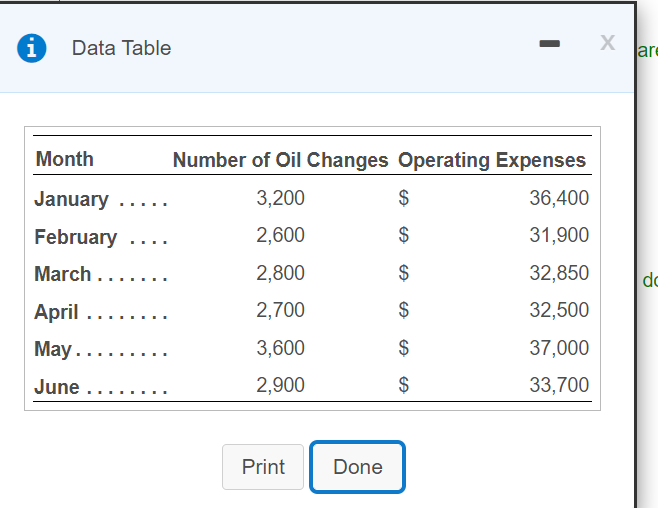
Task: Click the dollar sign in June row
Action: tap(404, 385)
